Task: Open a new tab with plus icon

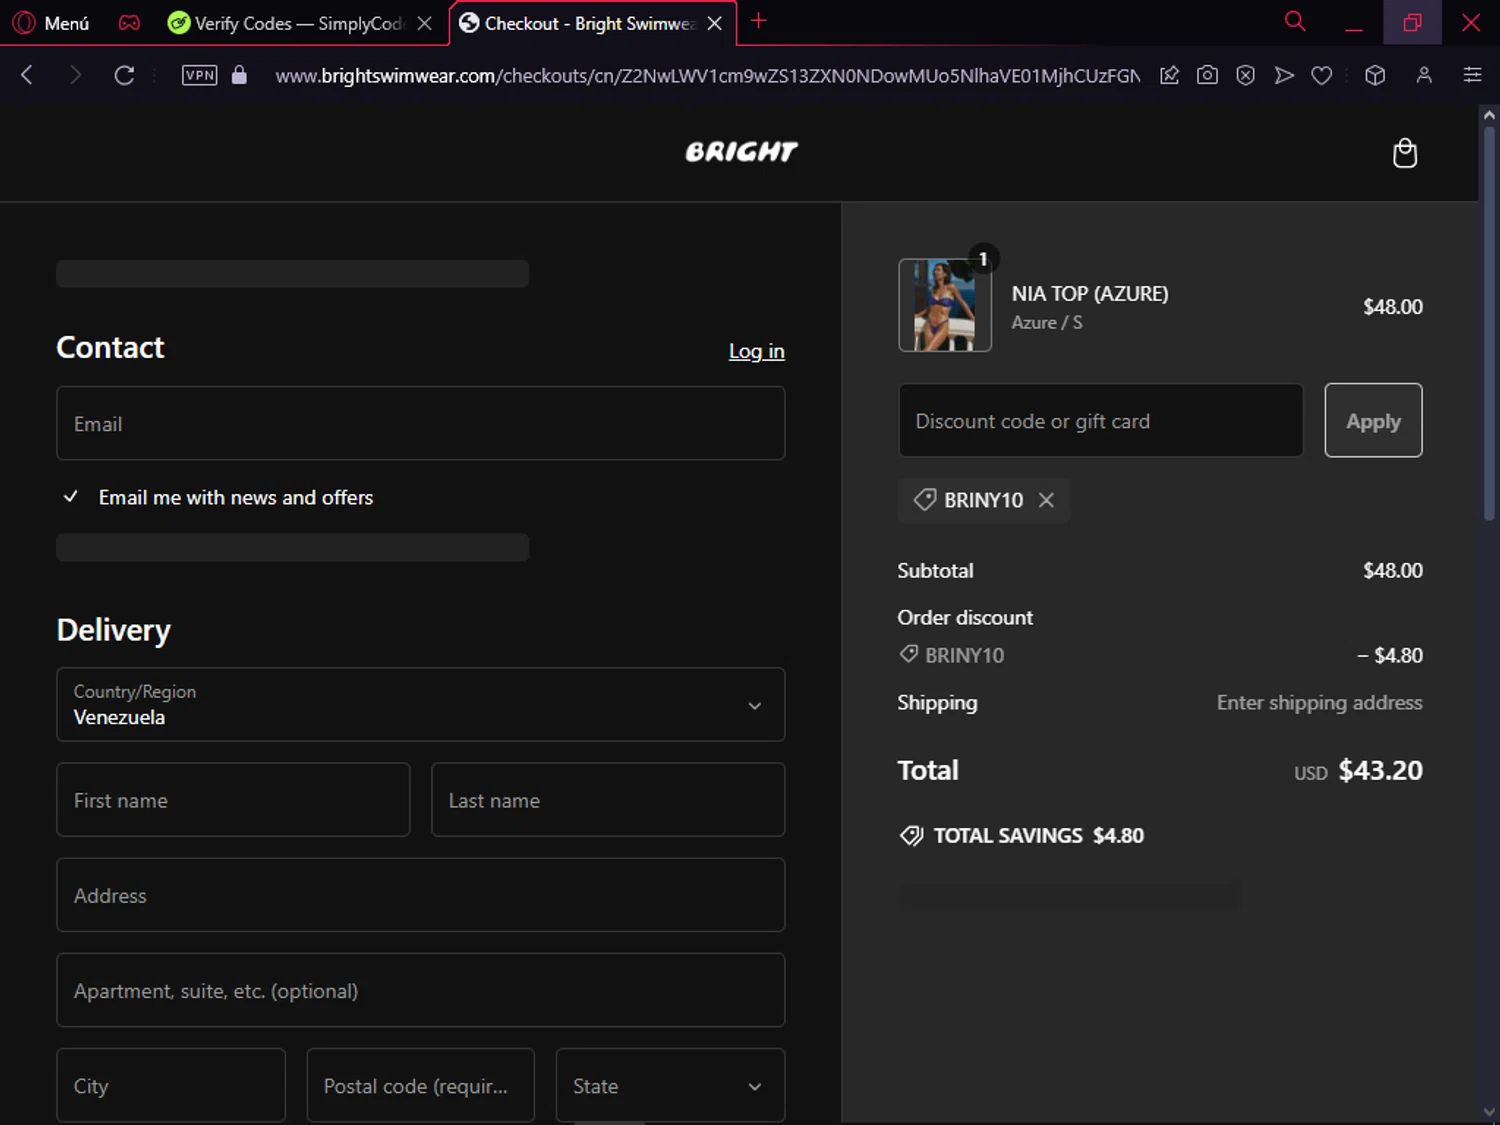Action: pyautogui.click(x=759, y=22)
